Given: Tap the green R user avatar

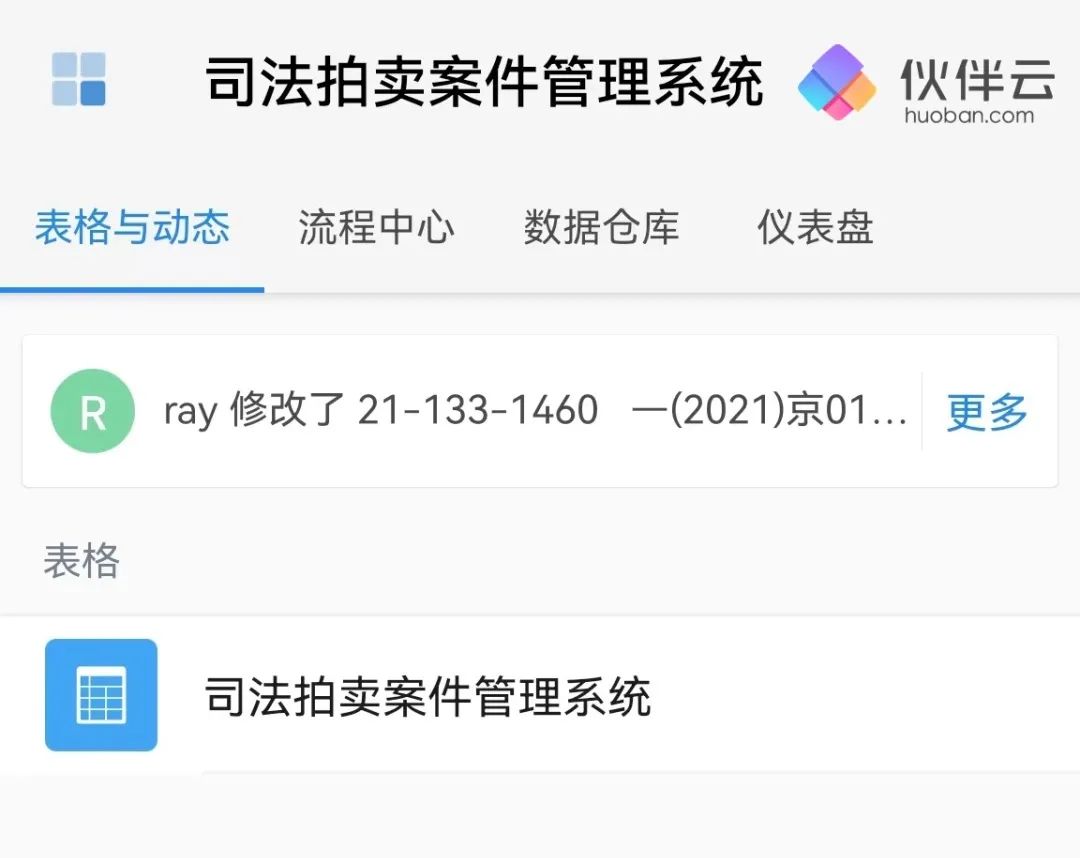Looking at the screenshot, I should click(x=92, y=411).
